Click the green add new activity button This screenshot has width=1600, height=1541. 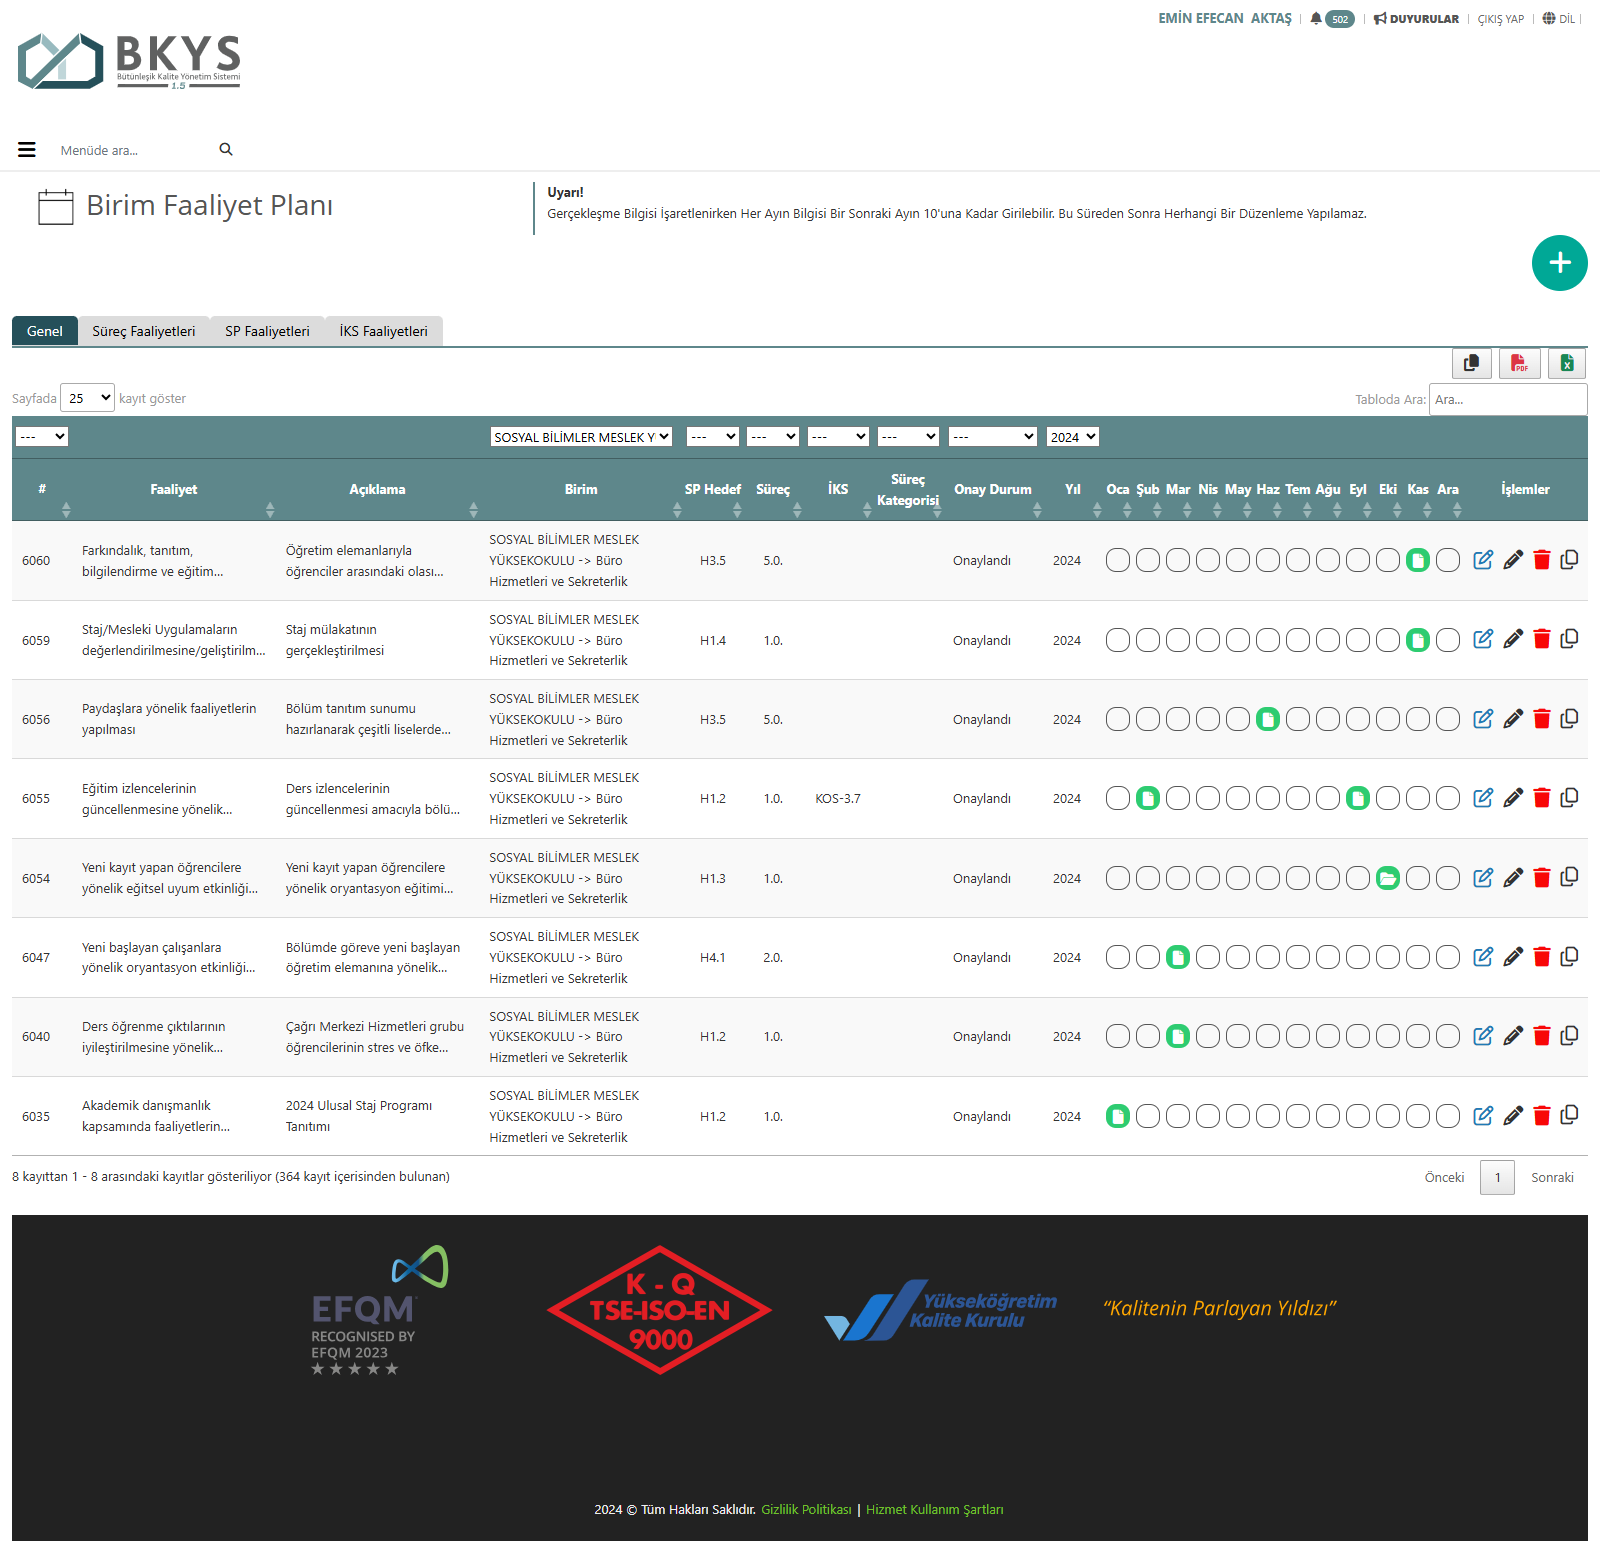pos(1559,263)
